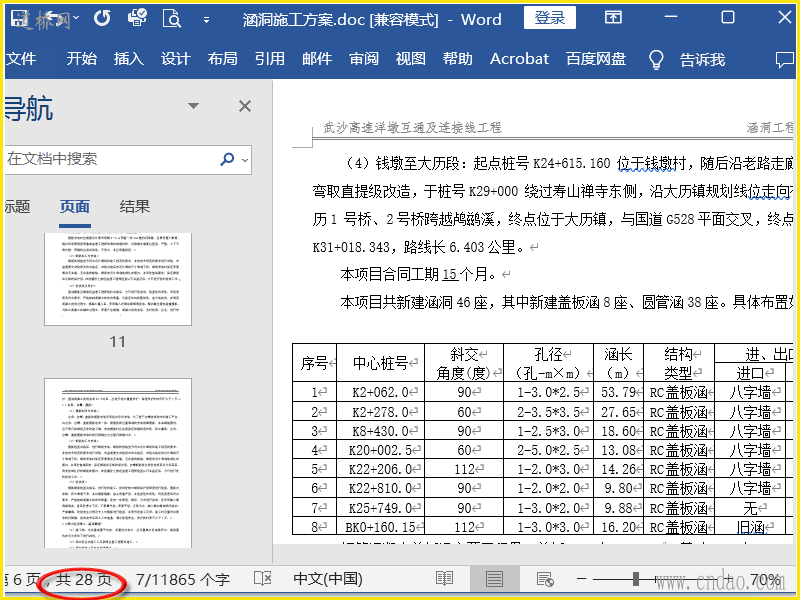Screen dimensions: 800x600
Task: Expand search options arrow beside magnifier
Action: click(x=246, y=159)
